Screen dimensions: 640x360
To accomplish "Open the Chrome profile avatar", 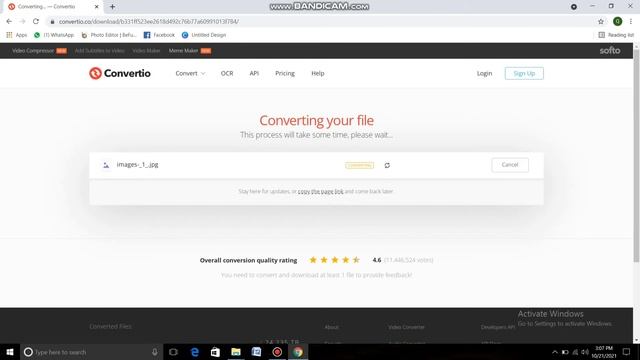I will [617, 21].
